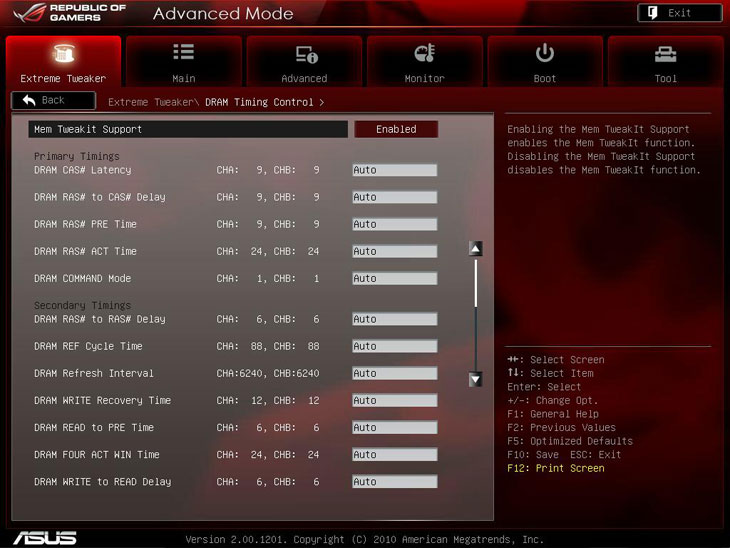Select DRAM WRITE Recovery Time Auto field

[394, 400]
